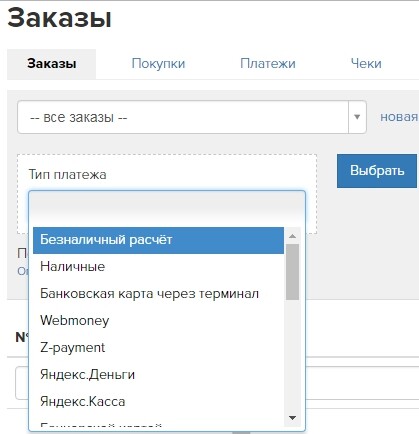Click the Выбрать button

(x=377, y=171)
